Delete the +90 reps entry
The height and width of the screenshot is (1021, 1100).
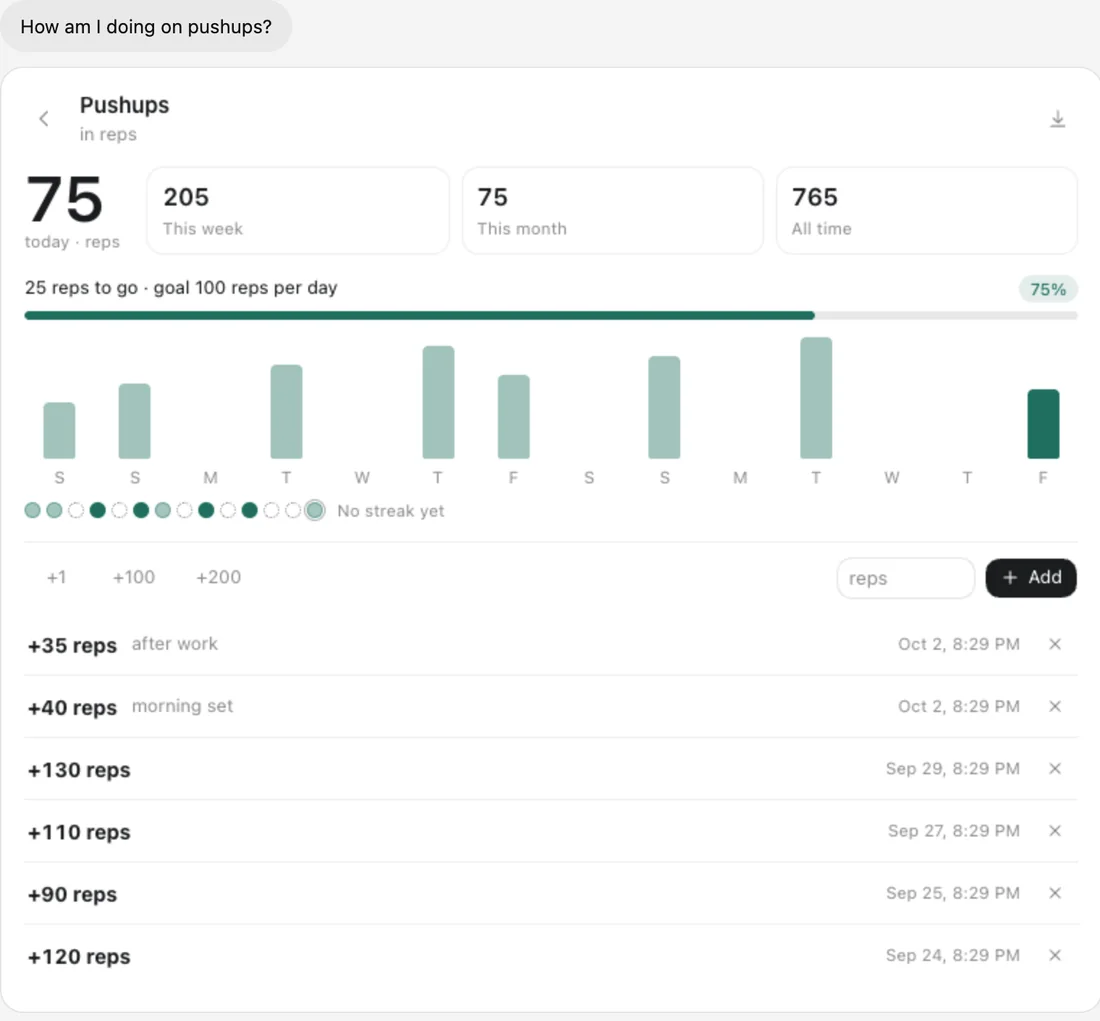(x=1054, y=893)
